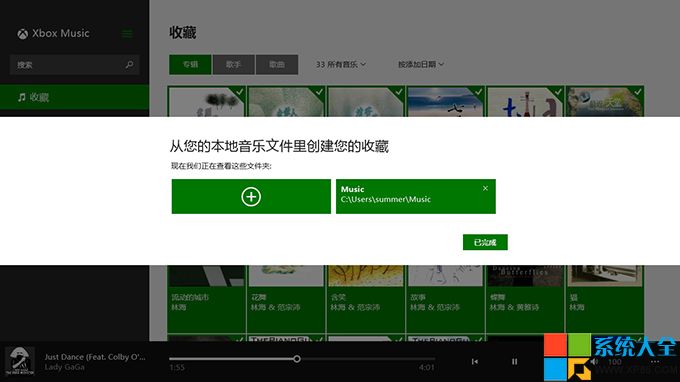
Task: Switch to the 专辑 albums tab
Action: click(190, 65)
